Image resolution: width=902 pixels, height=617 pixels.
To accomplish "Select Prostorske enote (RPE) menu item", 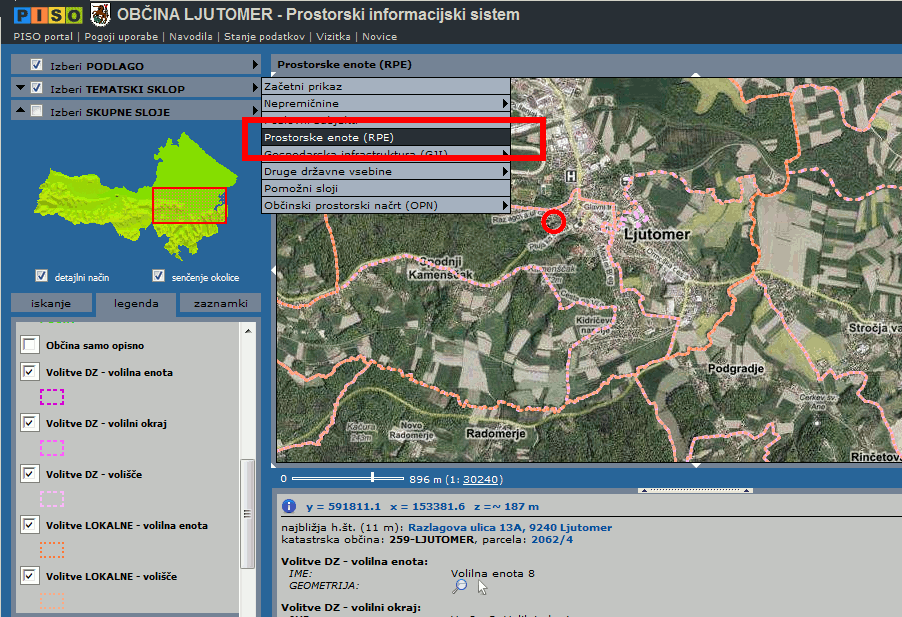I will [386, 137].
